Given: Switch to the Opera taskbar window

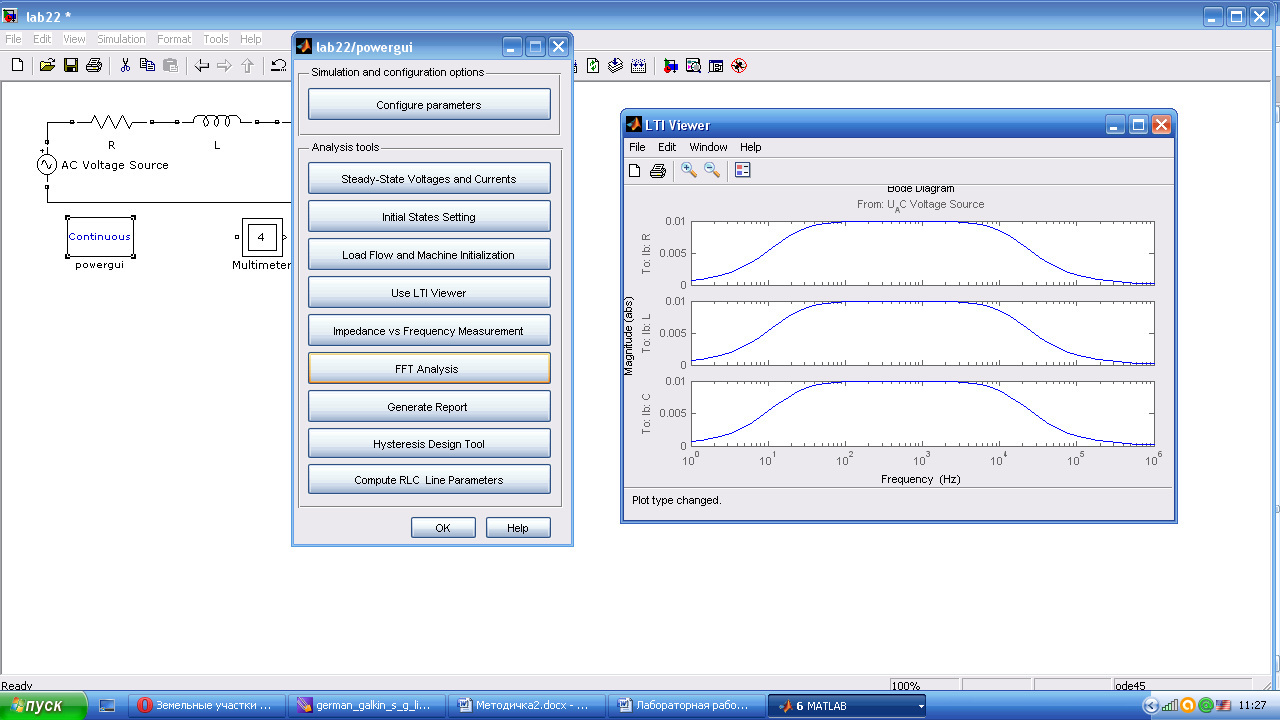Looking at the screenshot, I should (x=208, y=706).
